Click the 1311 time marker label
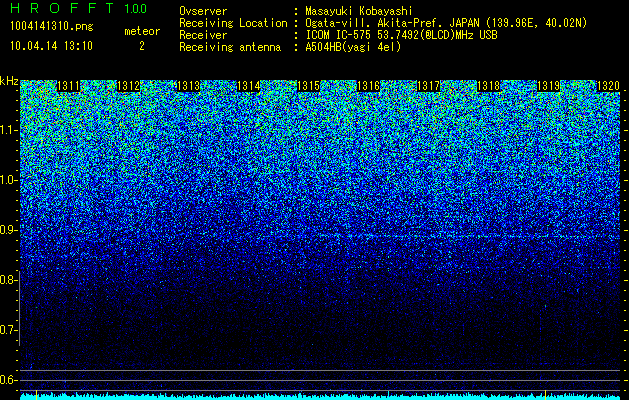This screenshot has width=629, height=400. pyautogui.click(x=68, y=86)
